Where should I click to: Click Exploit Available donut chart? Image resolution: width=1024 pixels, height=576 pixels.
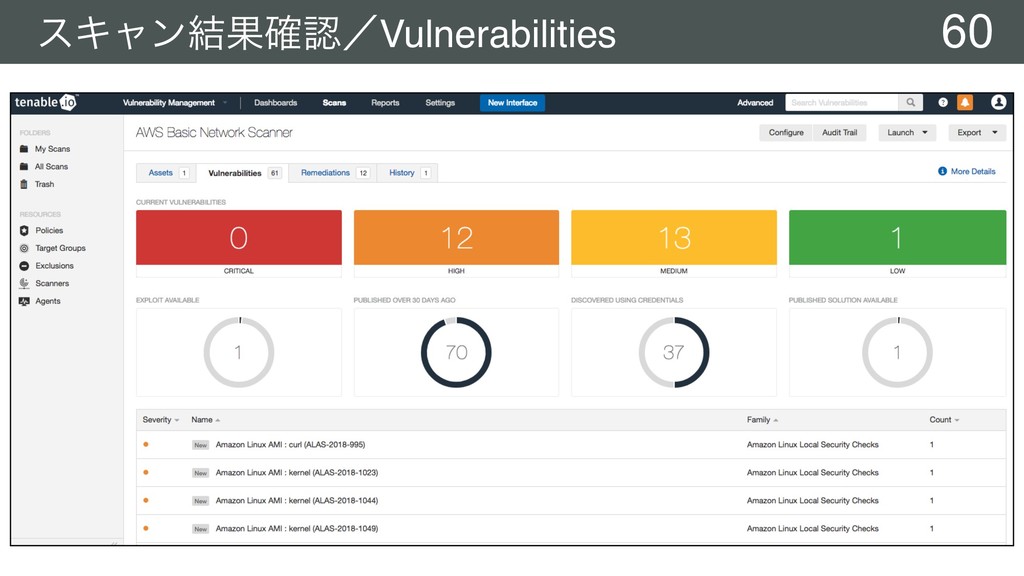click(238, 353)
